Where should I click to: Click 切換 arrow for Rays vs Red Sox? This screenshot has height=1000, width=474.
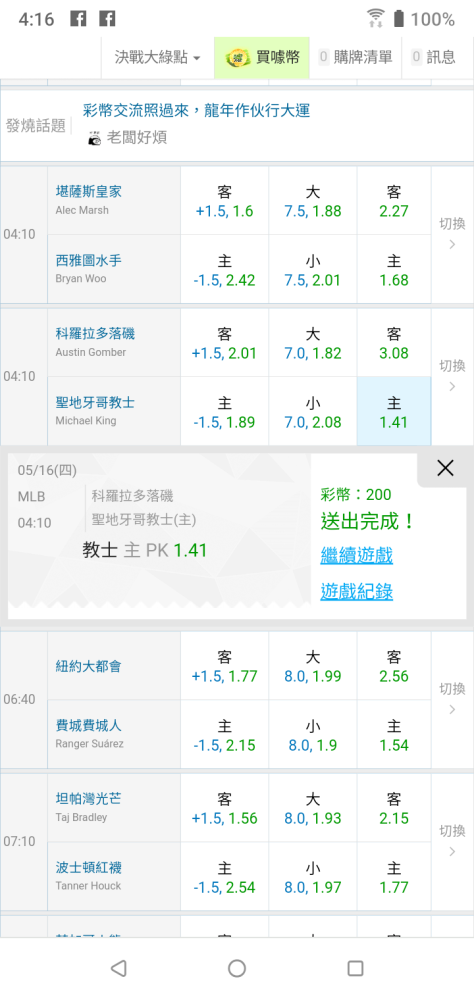pyautogui.click(x=452, y=841)
